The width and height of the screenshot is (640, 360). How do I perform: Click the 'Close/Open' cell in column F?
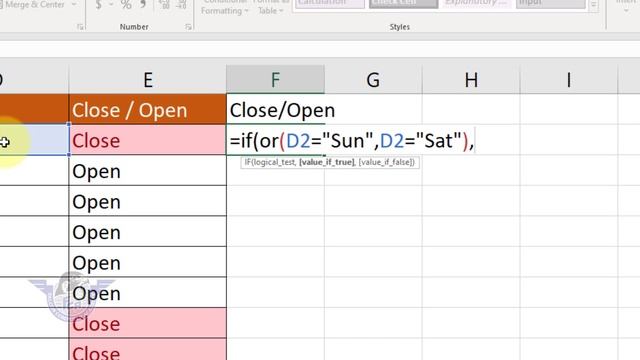tap(276, 109)
